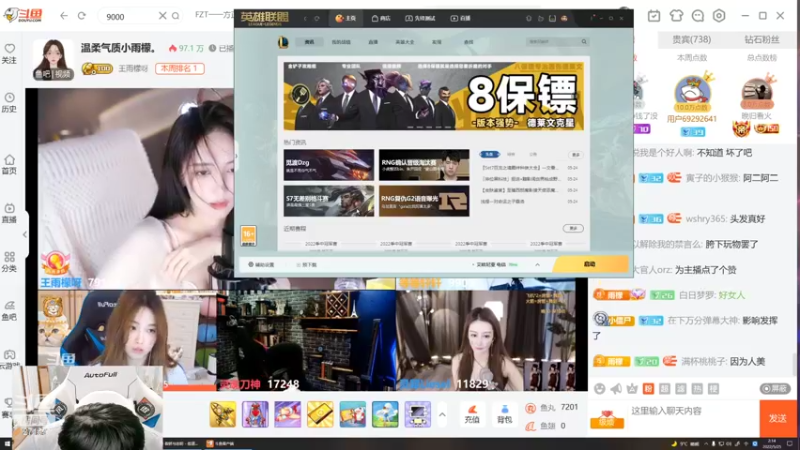Click 更多 button beside news tabs
The image size is (800, 450).
[576, 155]
